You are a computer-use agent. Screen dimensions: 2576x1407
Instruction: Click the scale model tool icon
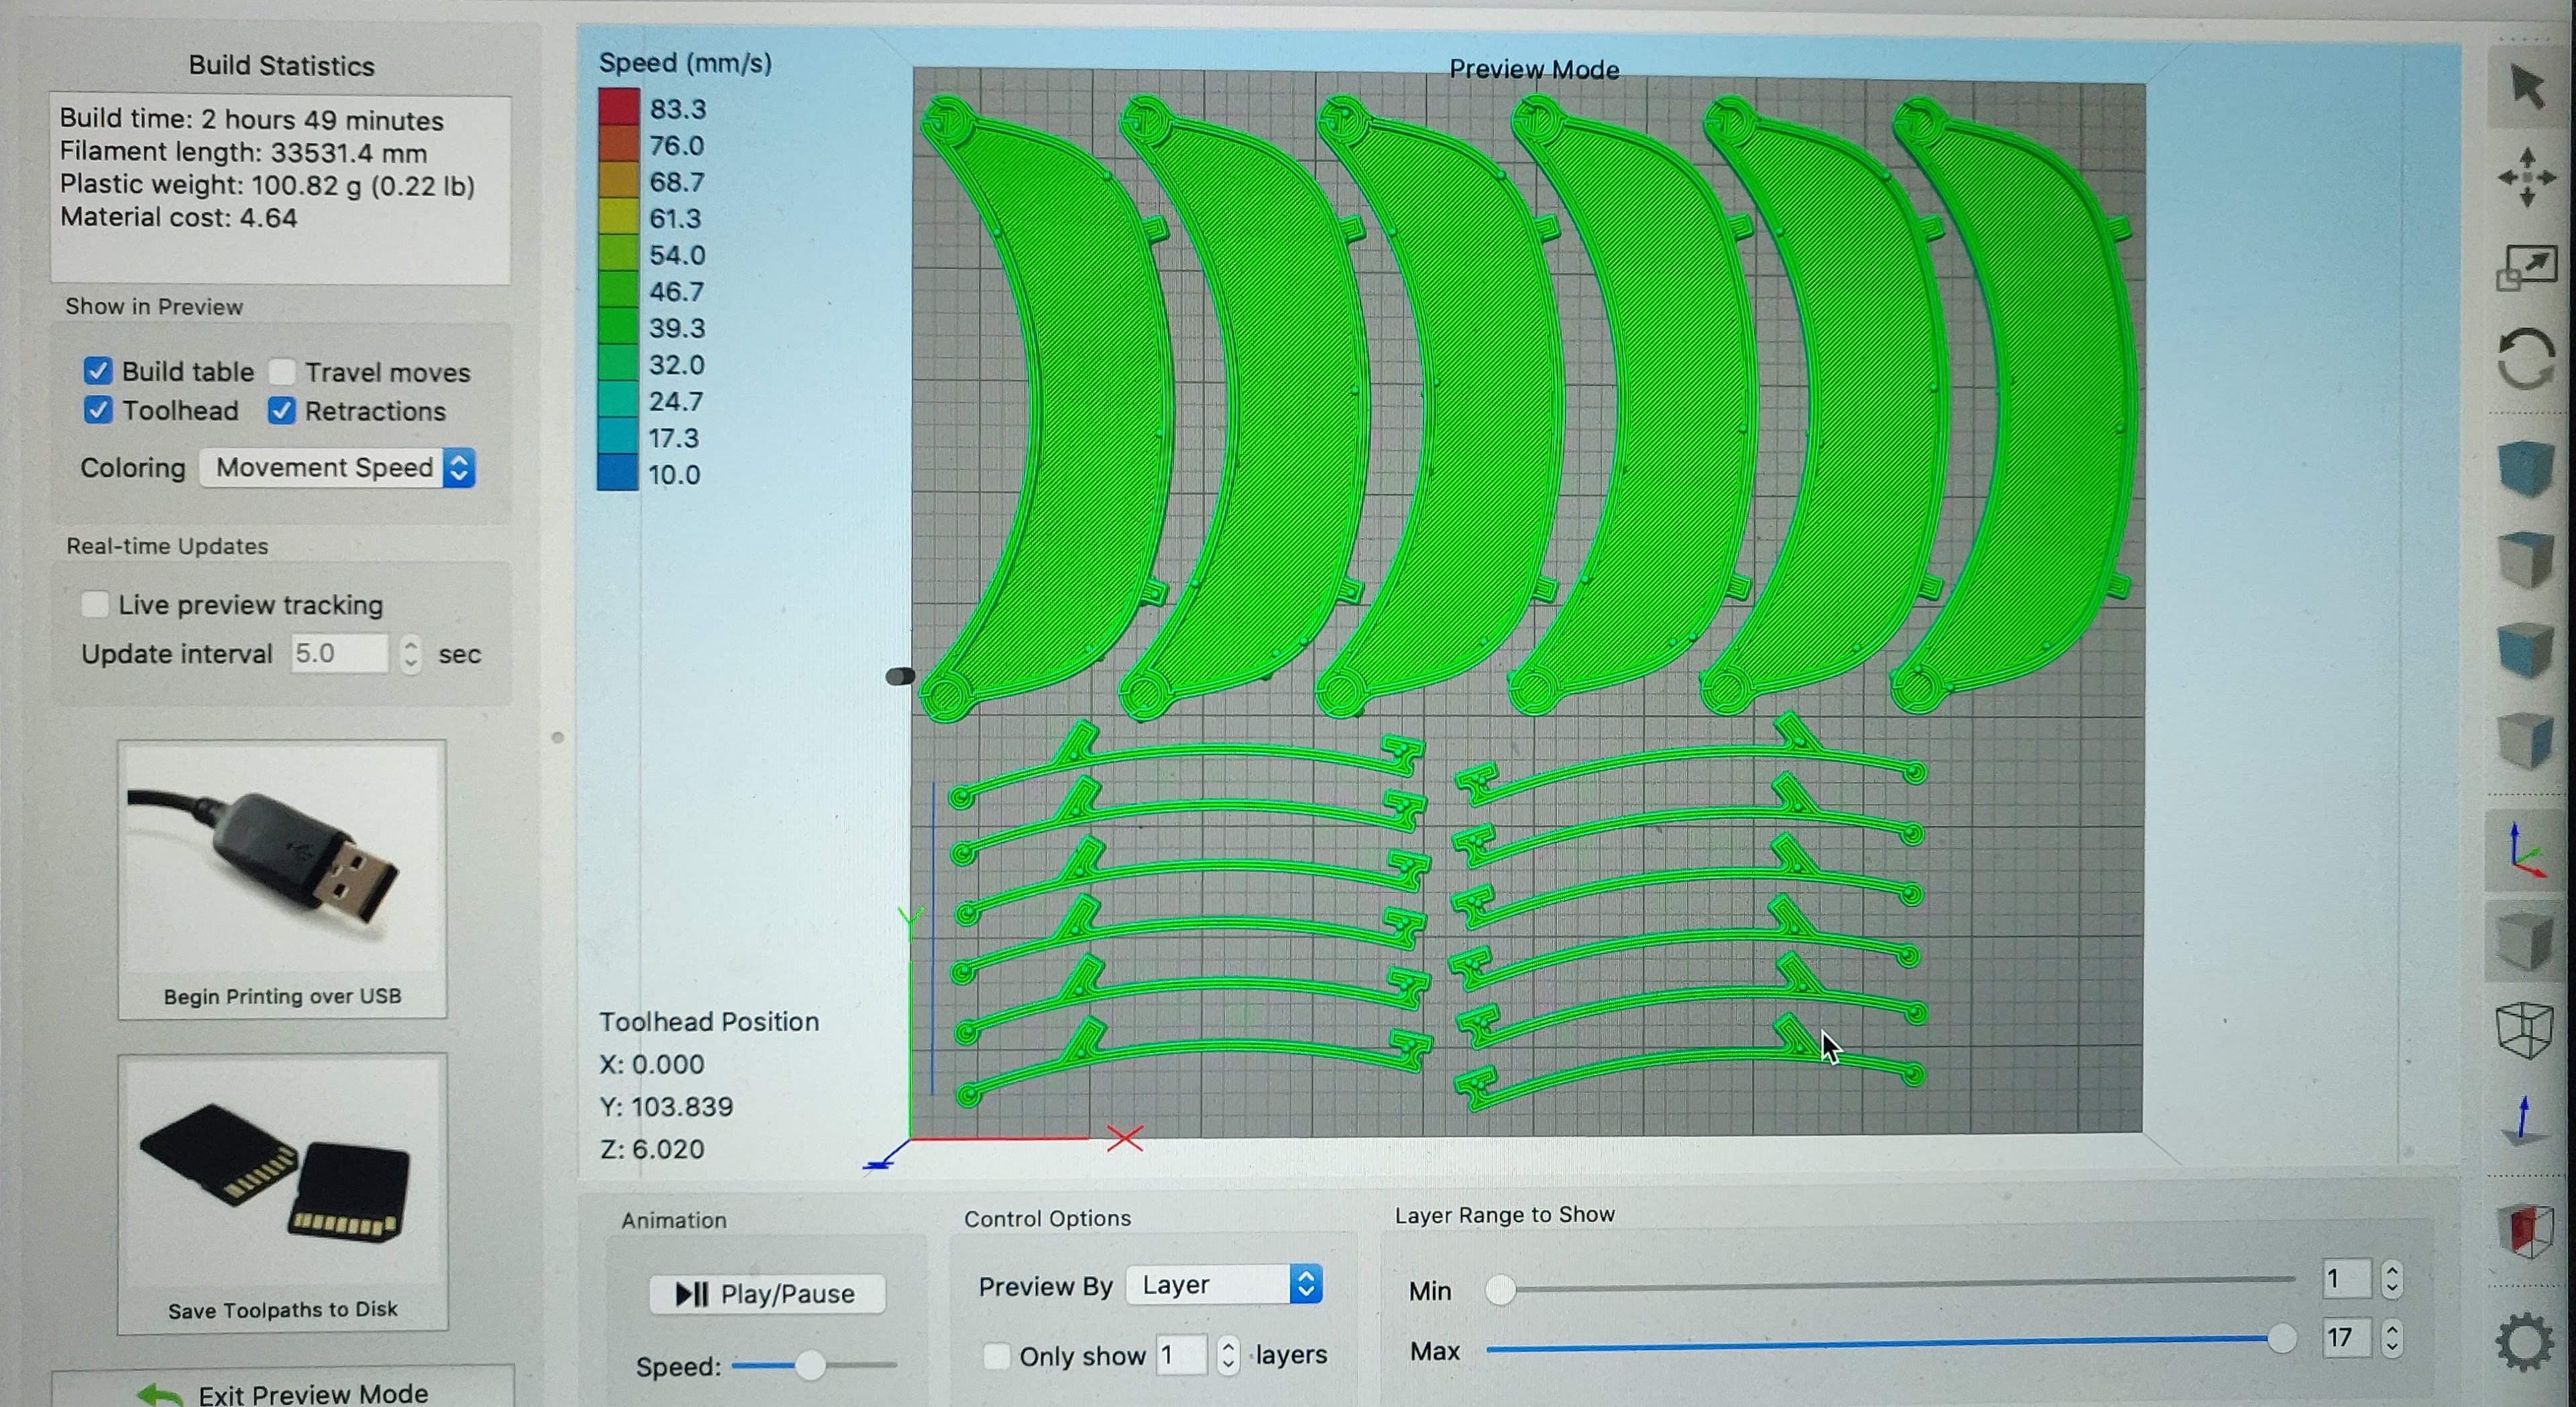[x=2526, y=268]
